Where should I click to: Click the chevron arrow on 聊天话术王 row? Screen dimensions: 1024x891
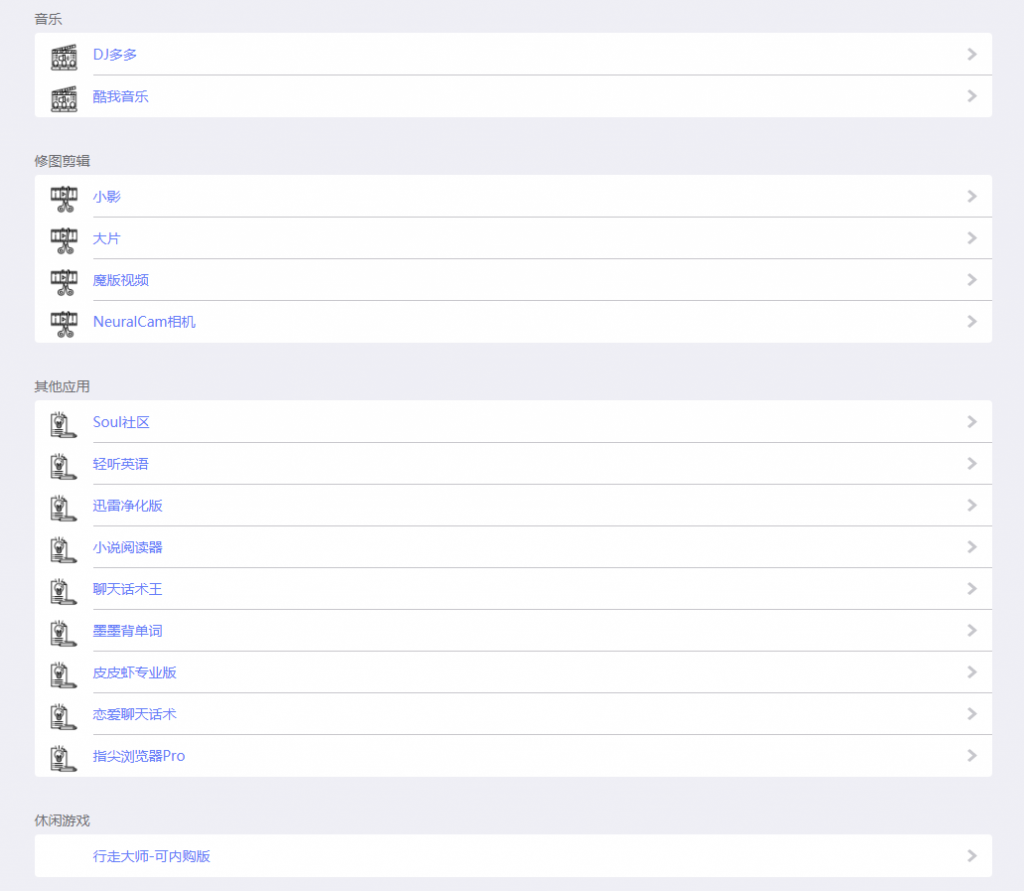(972, 589)
